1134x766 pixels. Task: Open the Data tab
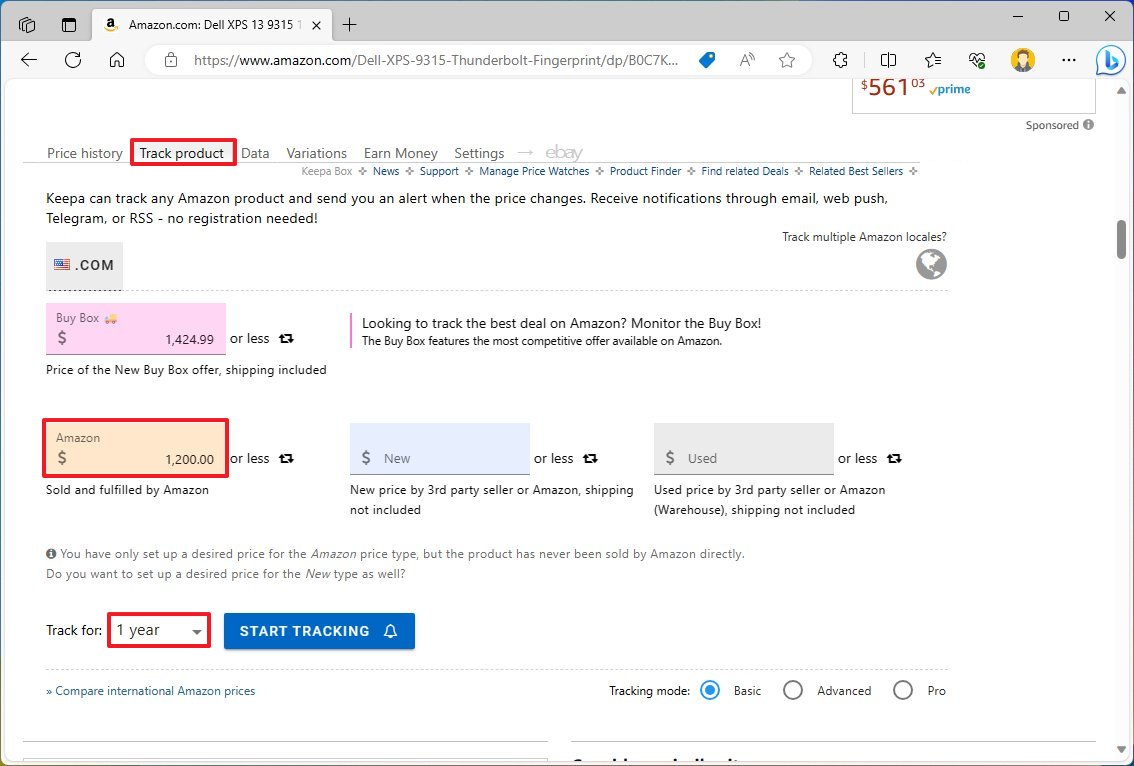[x=255, y=153]
